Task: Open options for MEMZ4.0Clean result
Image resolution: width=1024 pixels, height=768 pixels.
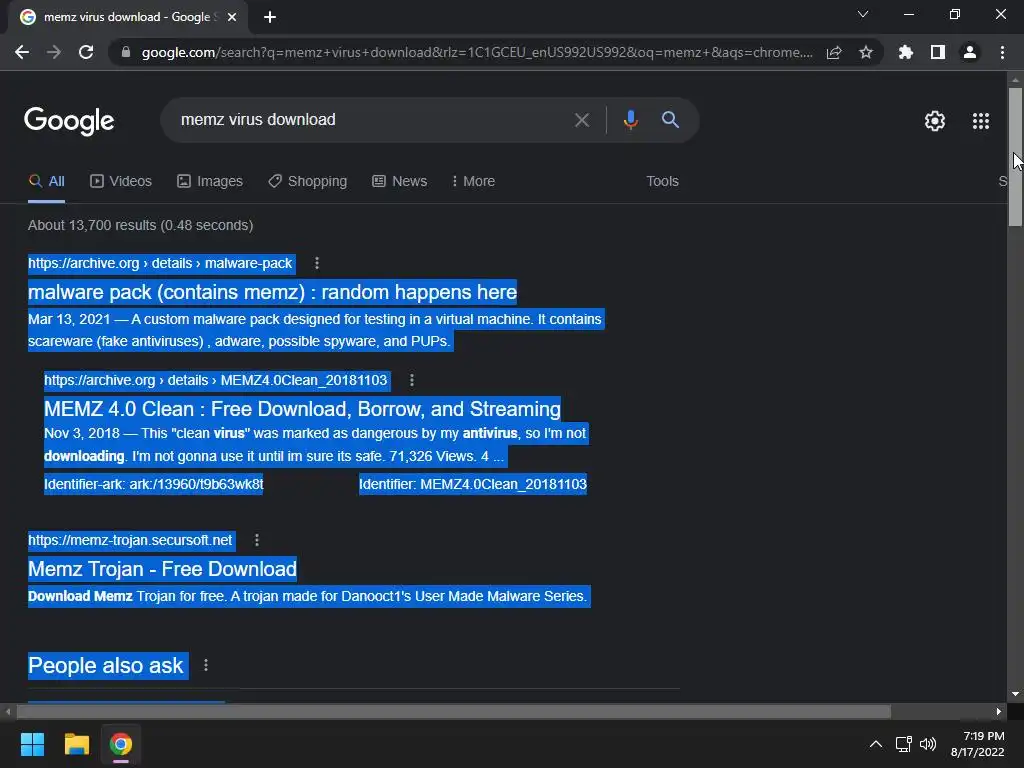Action: (411, 380)
